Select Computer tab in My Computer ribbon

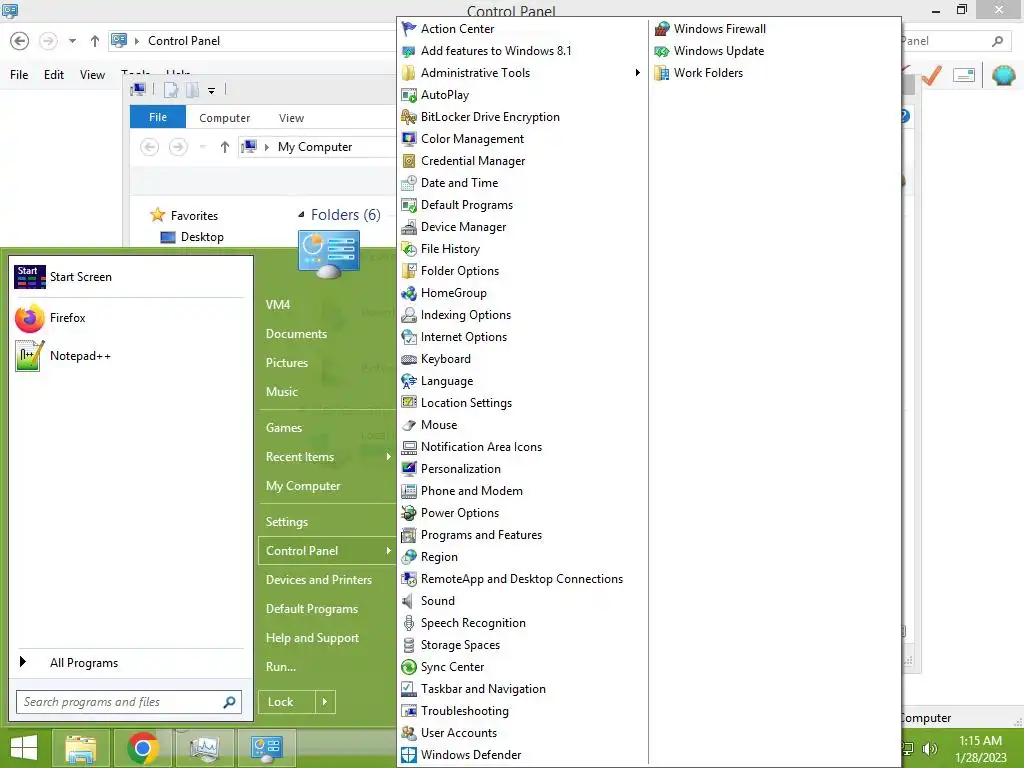tap(225, 118)
